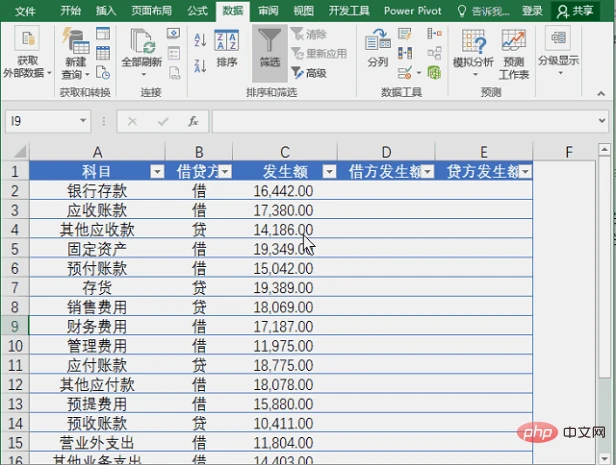Image resolution: width=616 pixels, height=465 pixels.
Task: Open Advanced filter options
Action: pyautogui.click(x=309, y=73)
